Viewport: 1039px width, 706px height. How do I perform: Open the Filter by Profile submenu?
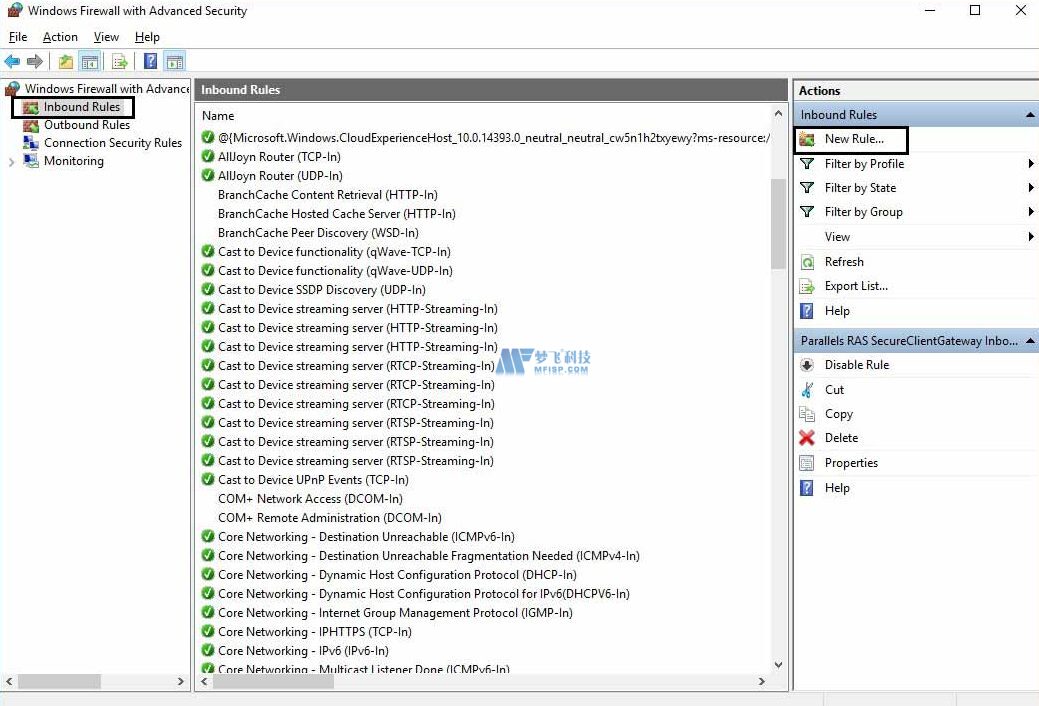[864, 164]
